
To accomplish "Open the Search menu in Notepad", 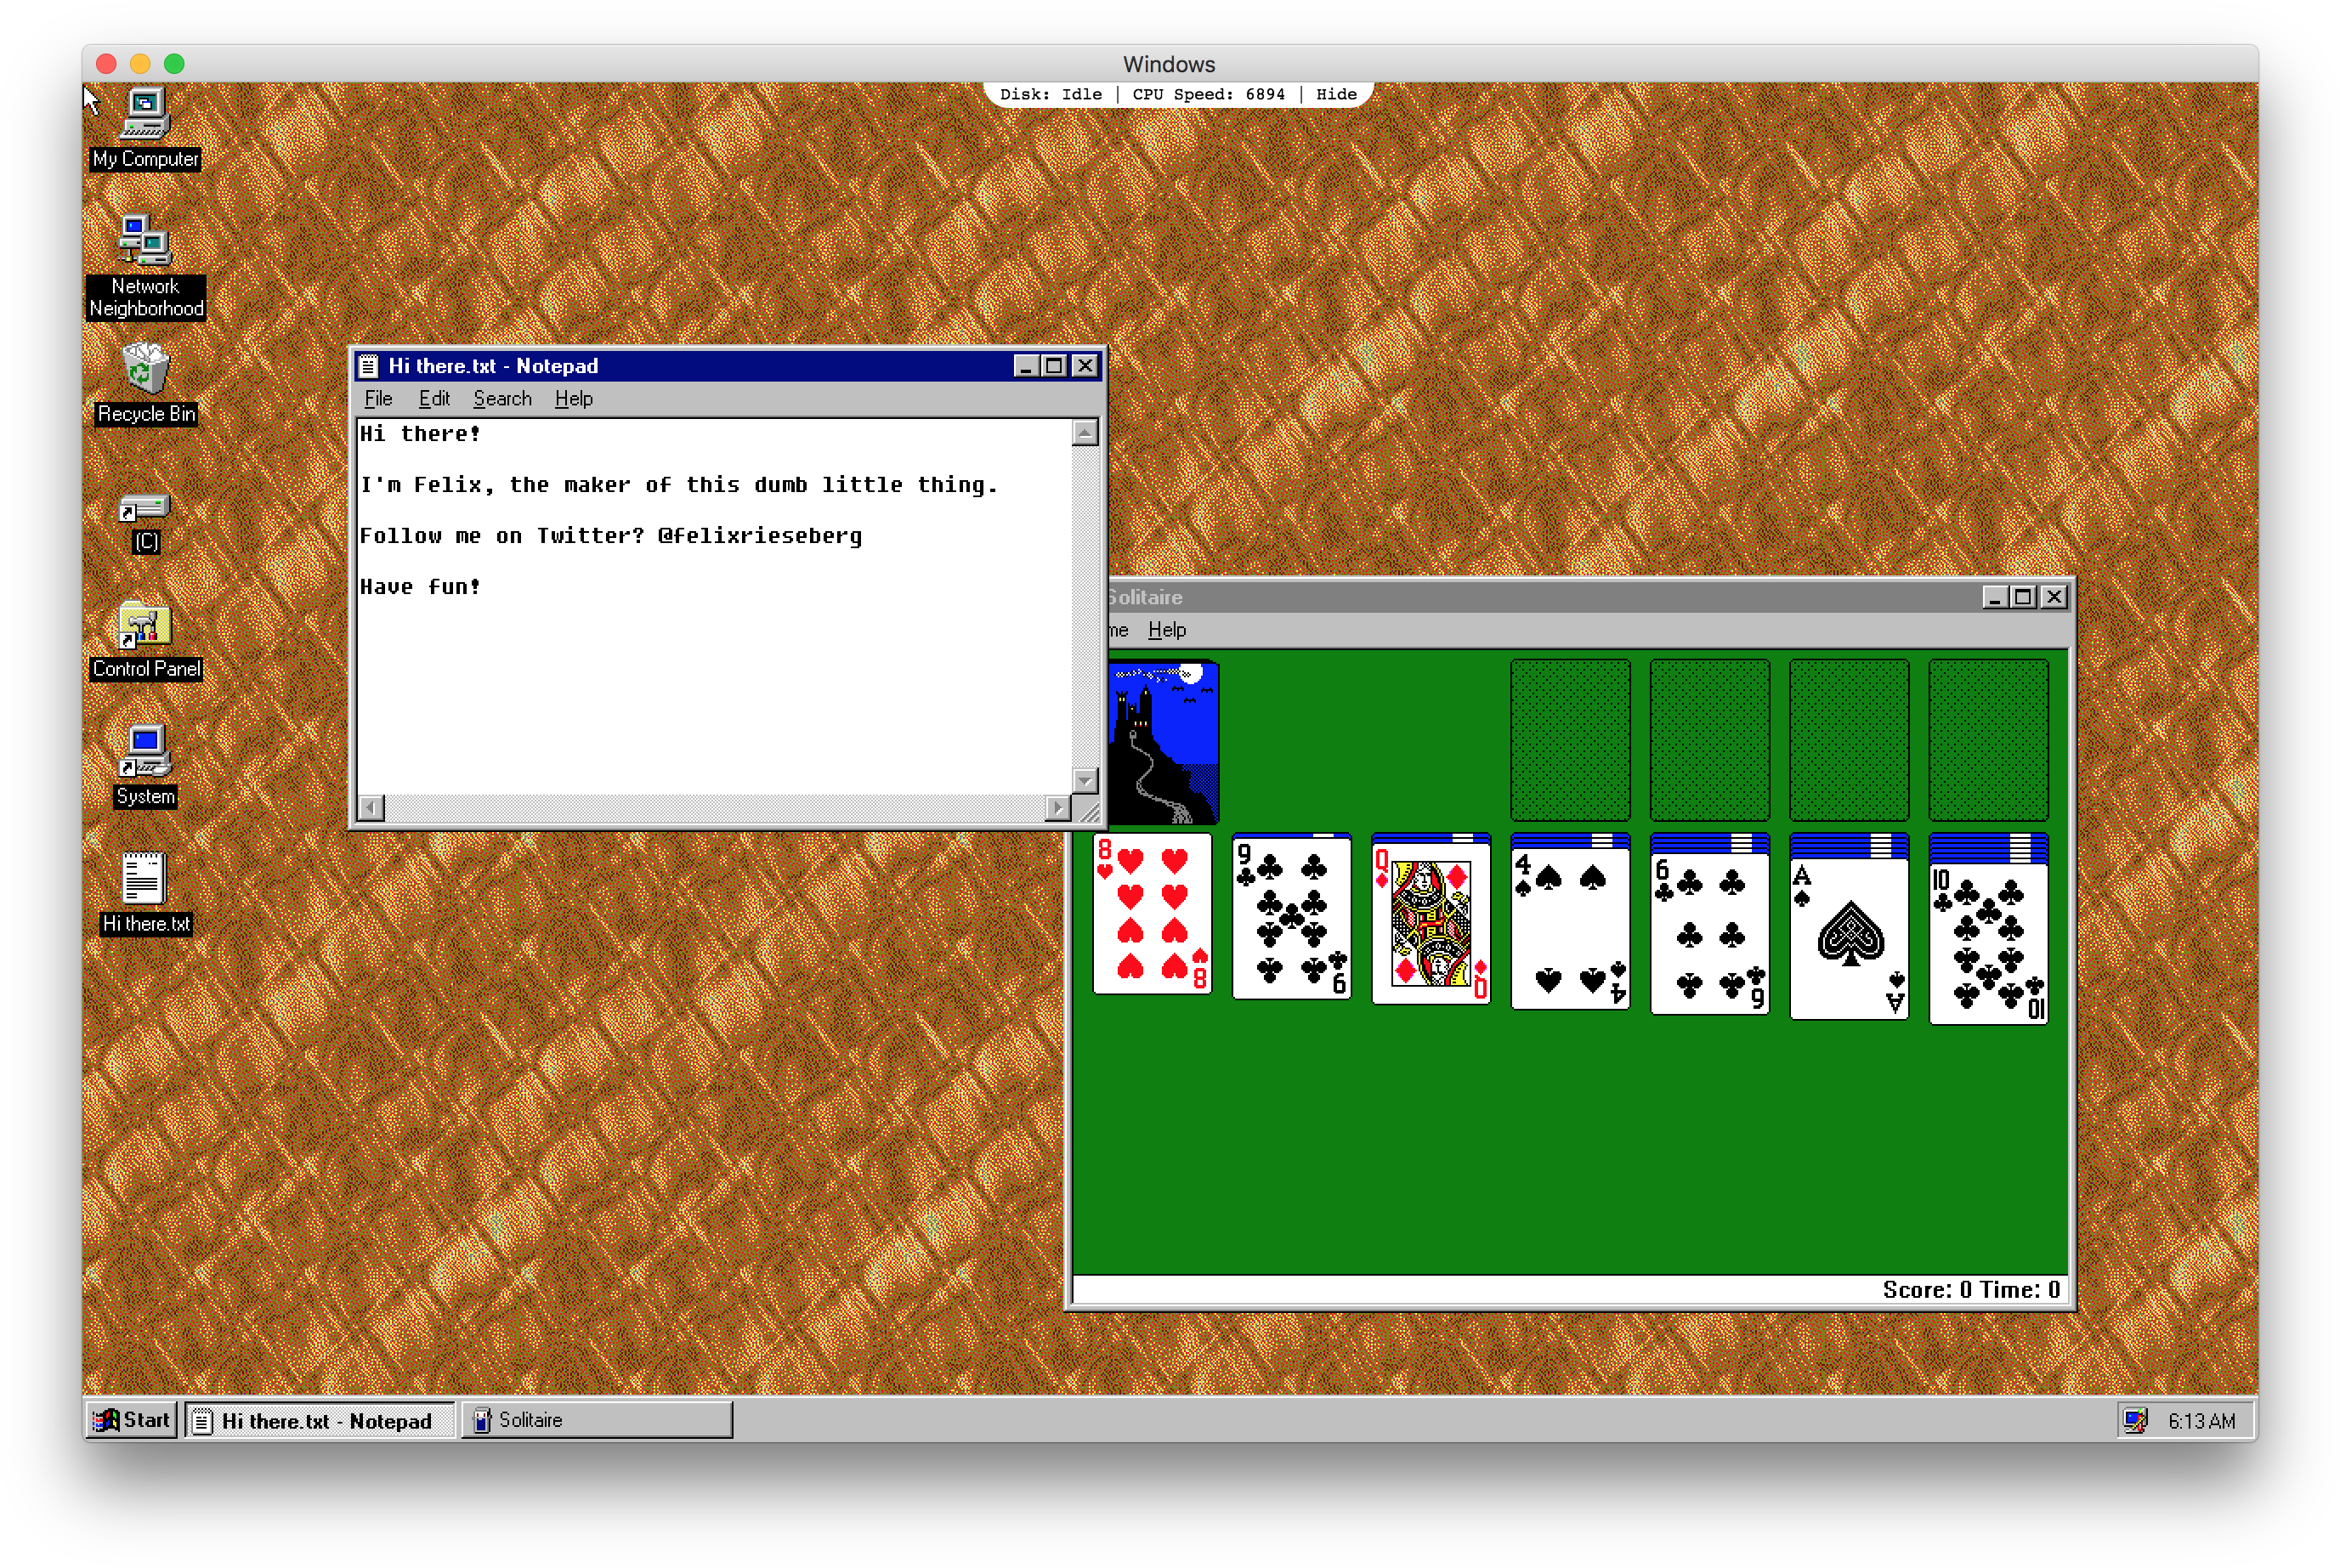I will click(x=502, y=399).
